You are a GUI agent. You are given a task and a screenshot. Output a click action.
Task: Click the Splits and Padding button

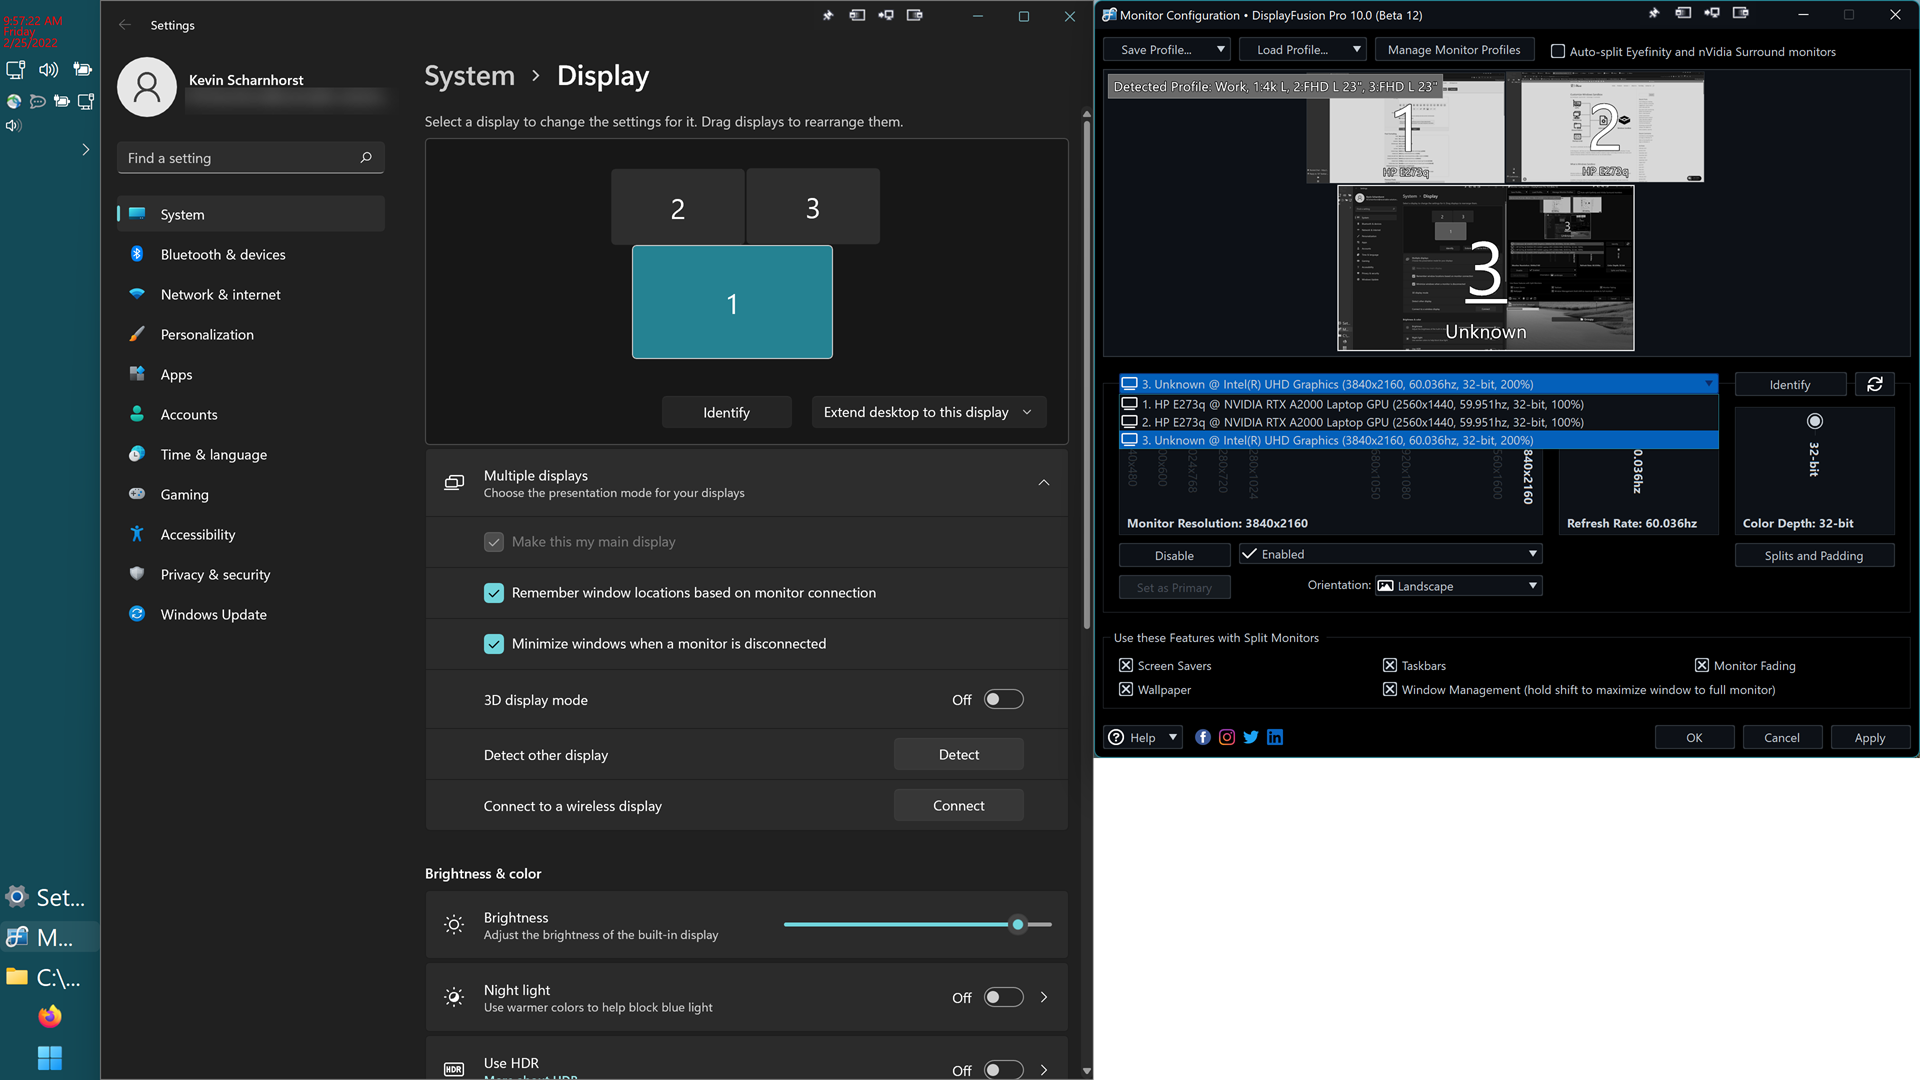(1813, 556)
